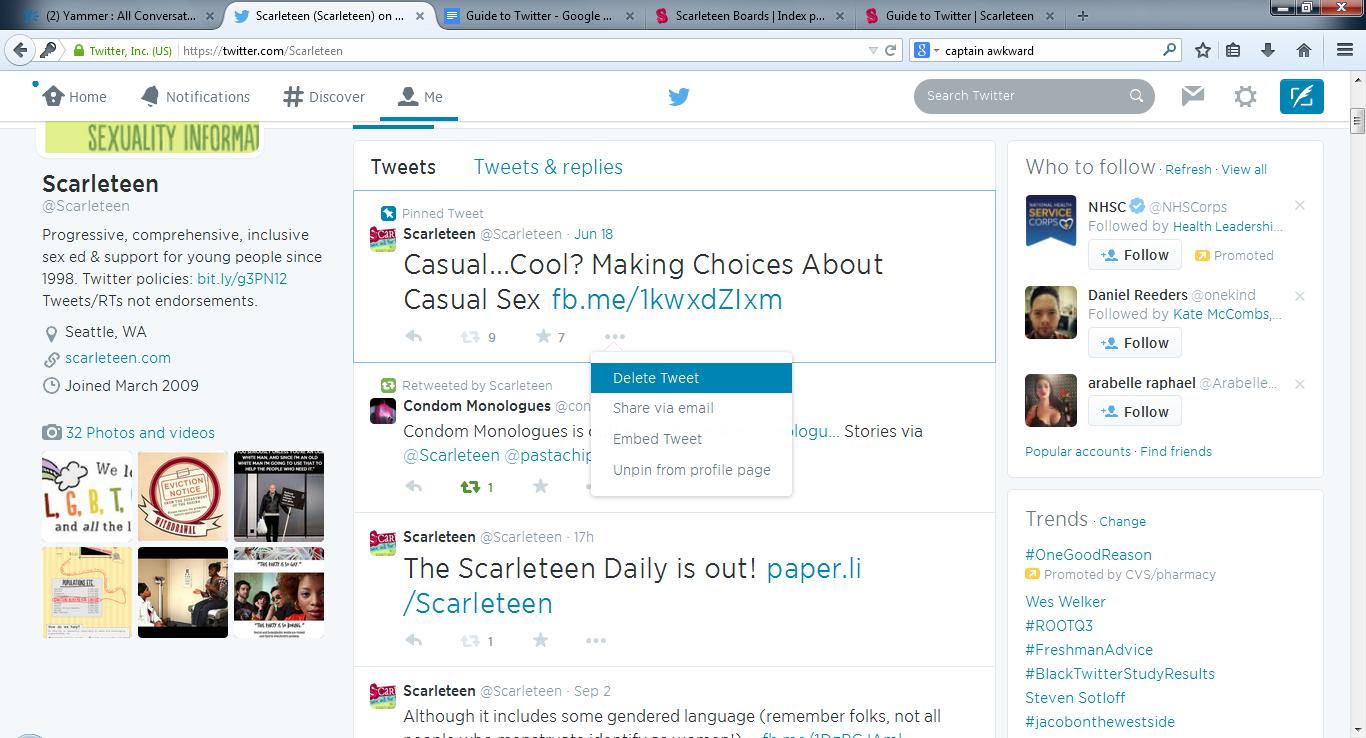Follow Daniel Reeders
This screenshot has width=1366, height=738.
[x=1135, y=343]
